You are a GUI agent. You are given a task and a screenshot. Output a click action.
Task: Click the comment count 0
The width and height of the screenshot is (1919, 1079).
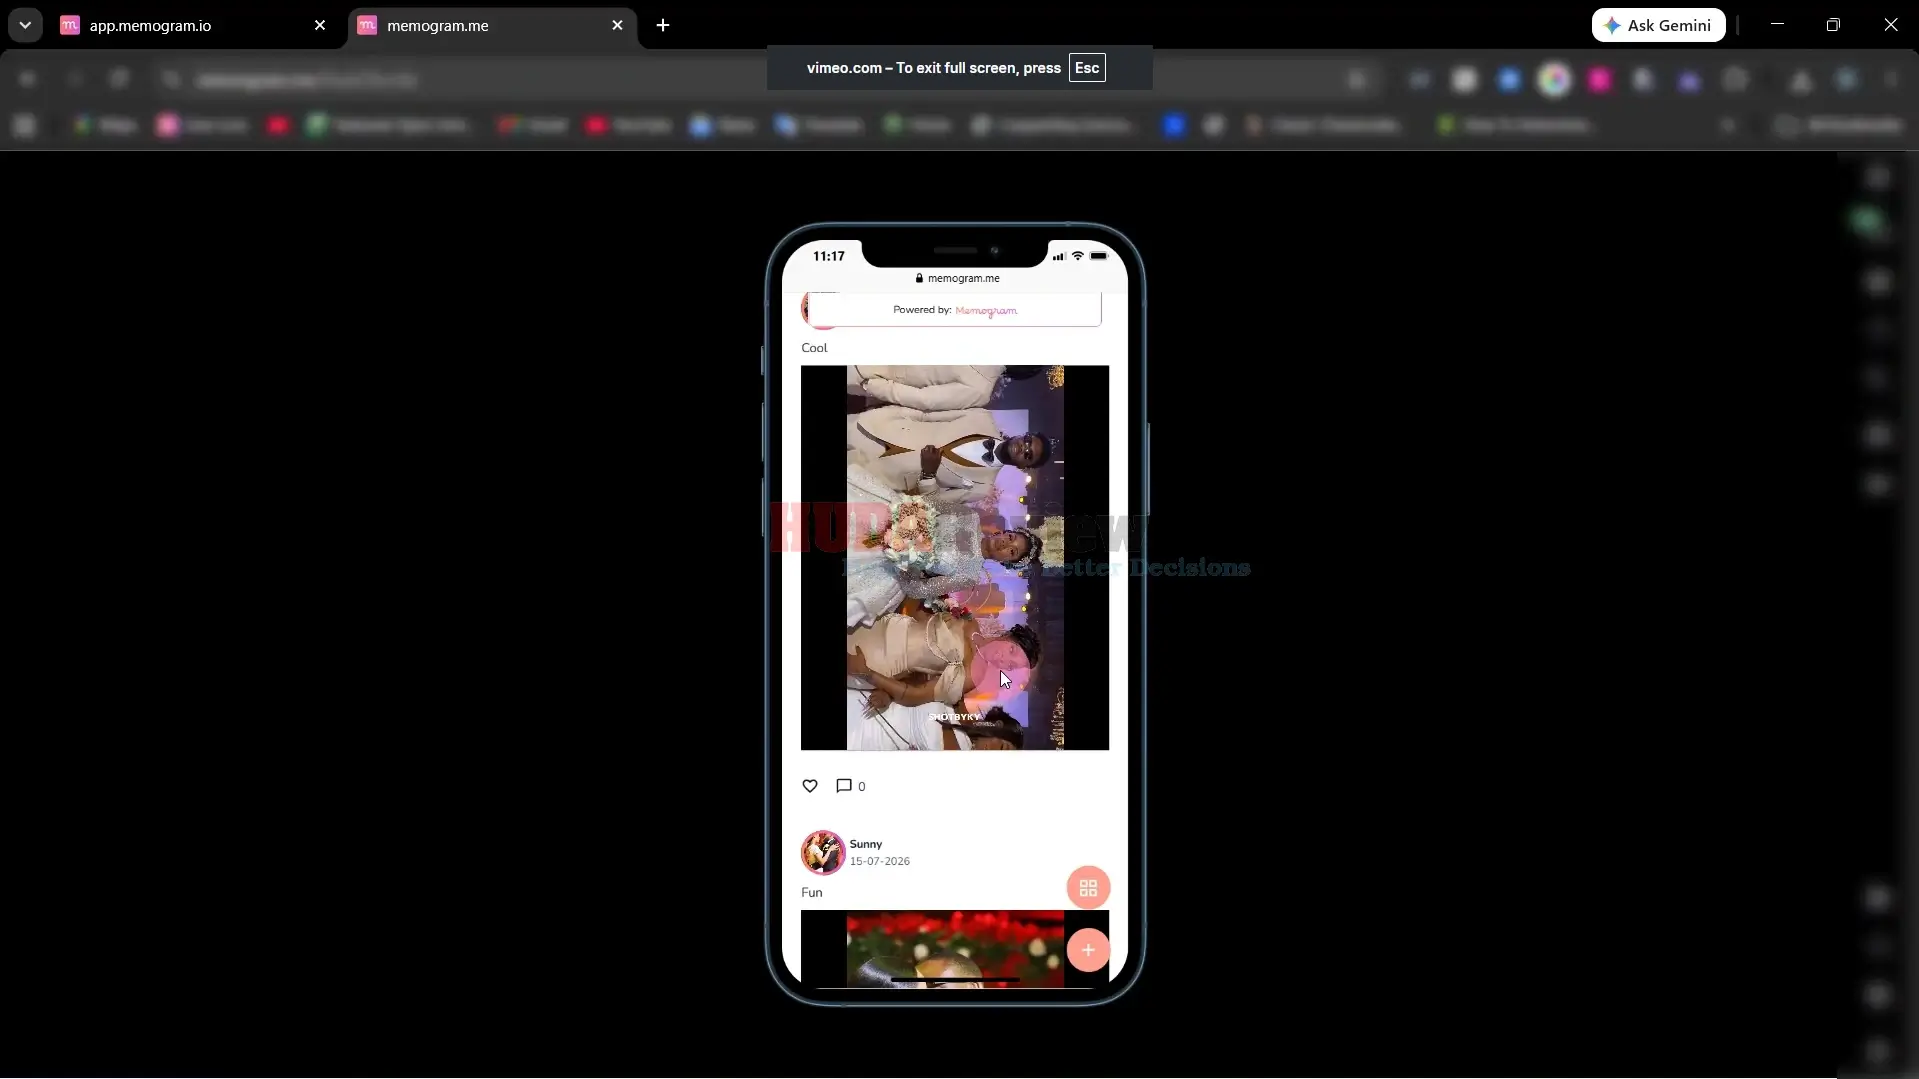pos(862,787)
